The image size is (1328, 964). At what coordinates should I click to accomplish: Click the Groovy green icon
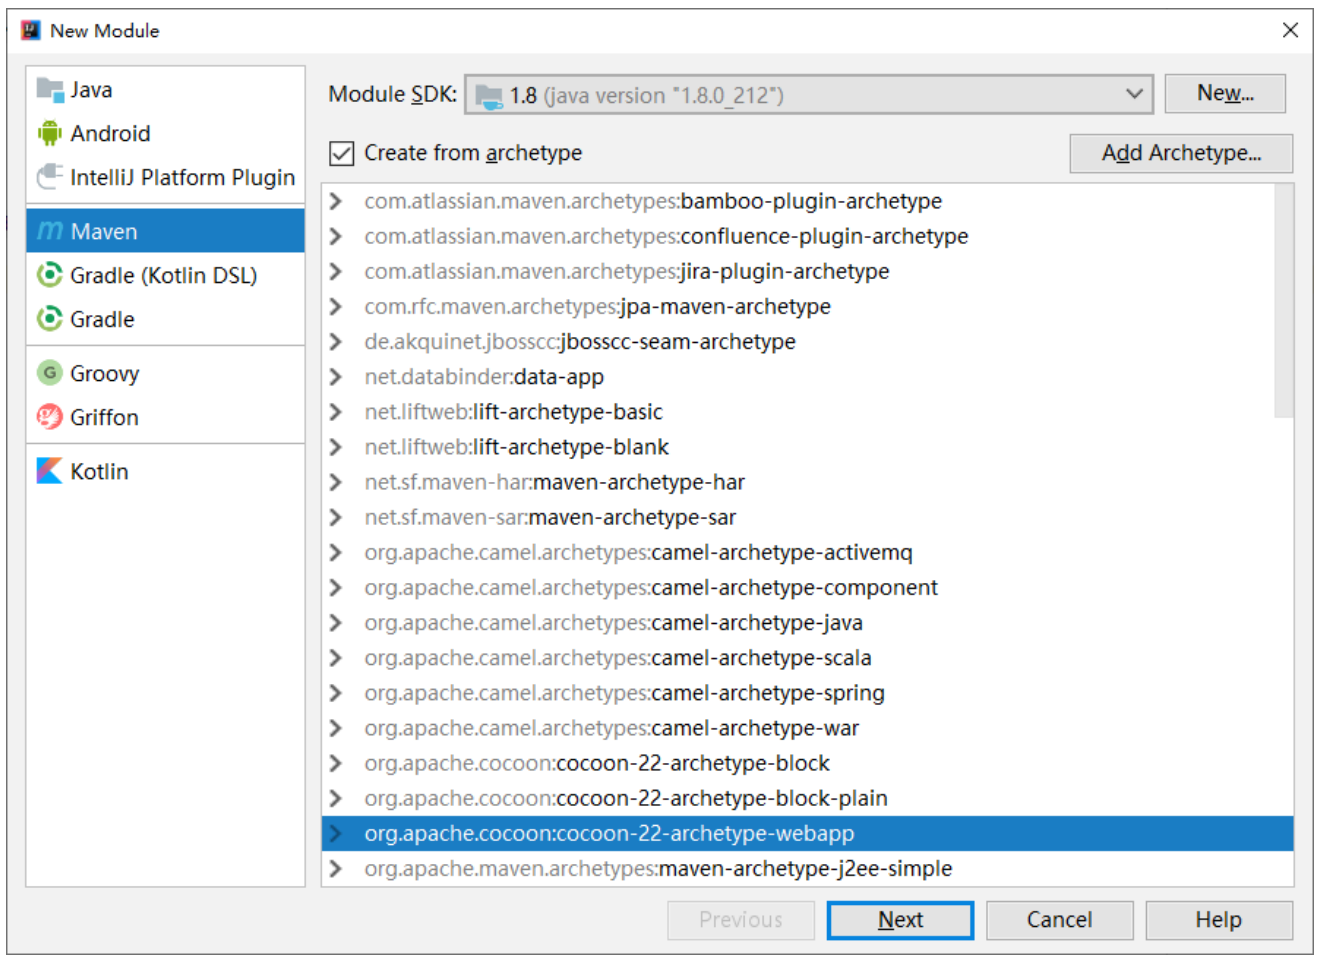coord(49,373)
